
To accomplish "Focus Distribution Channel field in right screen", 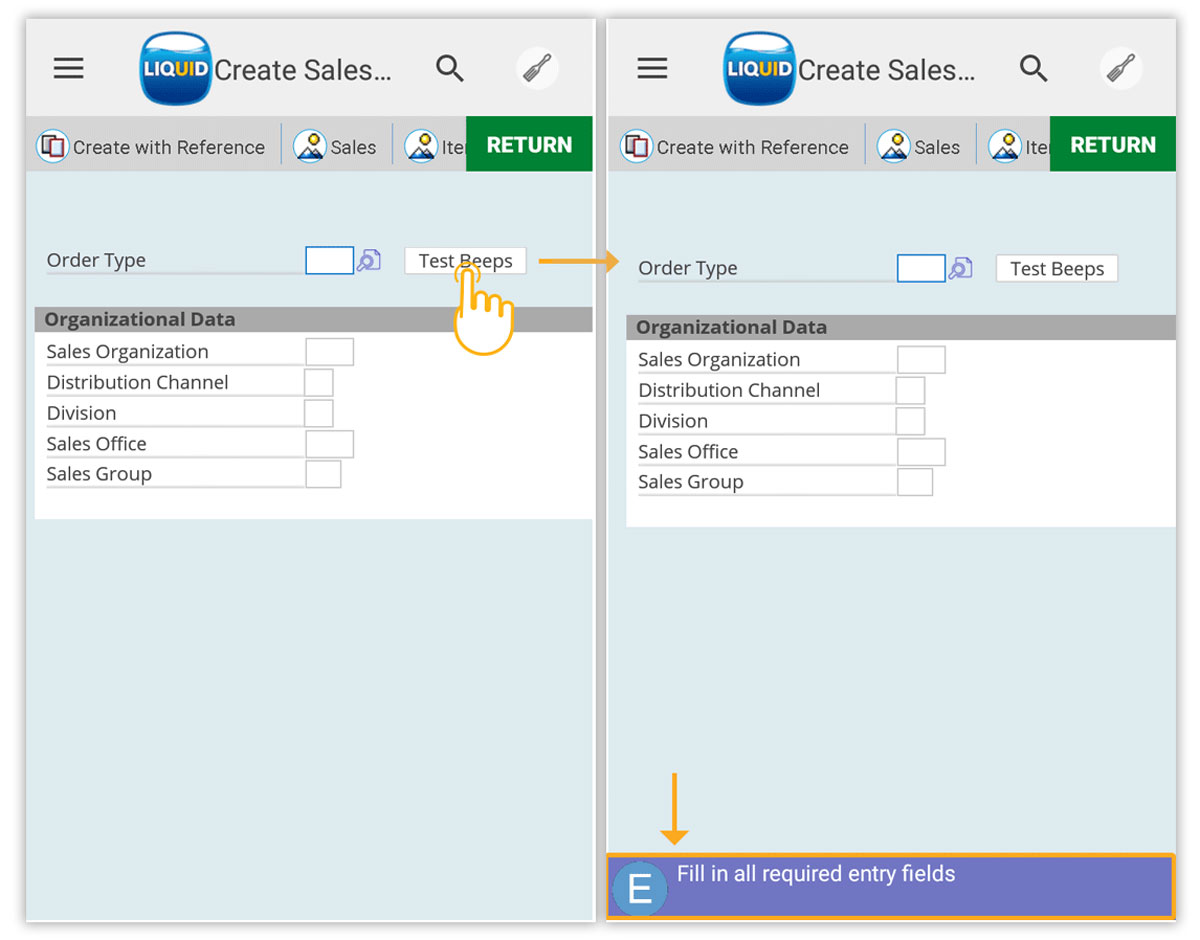I will coord(911,391).
